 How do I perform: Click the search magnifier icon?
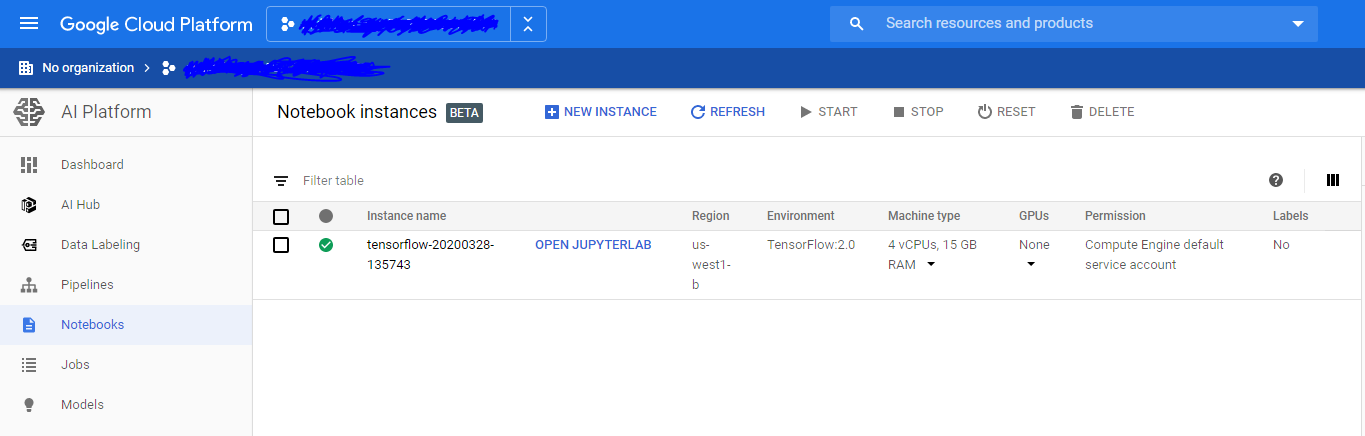(x=856, y=24)
